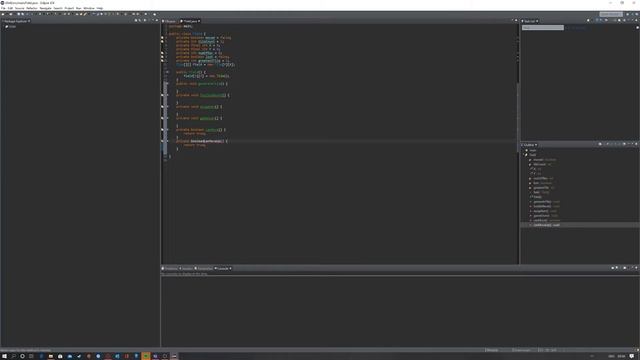Open the Windows notification center icon
This screenshot has height=360, width=640.
pos(632,356)
